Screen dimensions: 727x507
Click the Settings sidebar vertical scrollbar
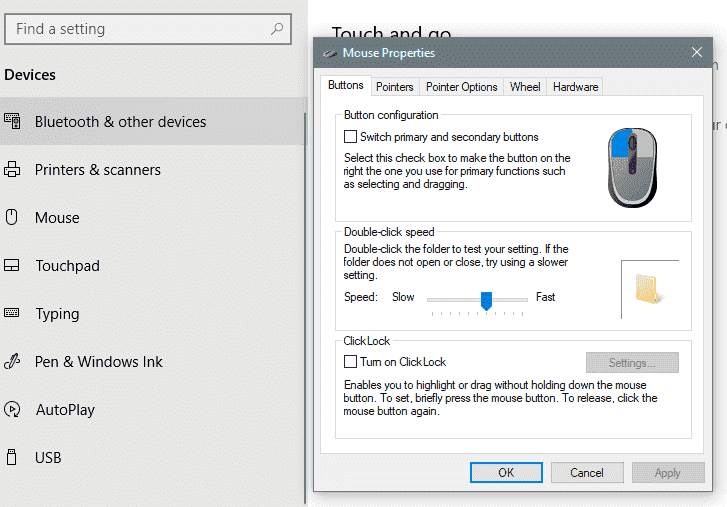305,308
